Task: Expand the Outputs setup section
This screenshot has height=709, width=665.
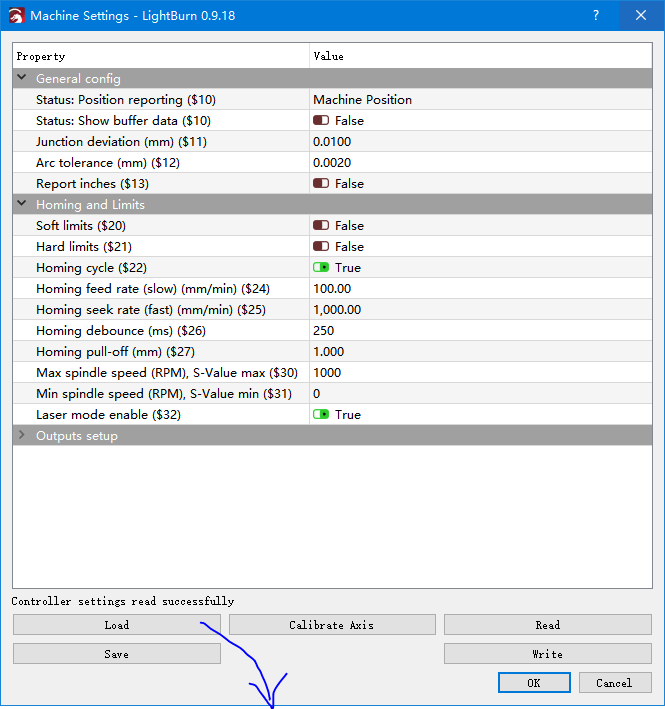Action: pos(21,435)
